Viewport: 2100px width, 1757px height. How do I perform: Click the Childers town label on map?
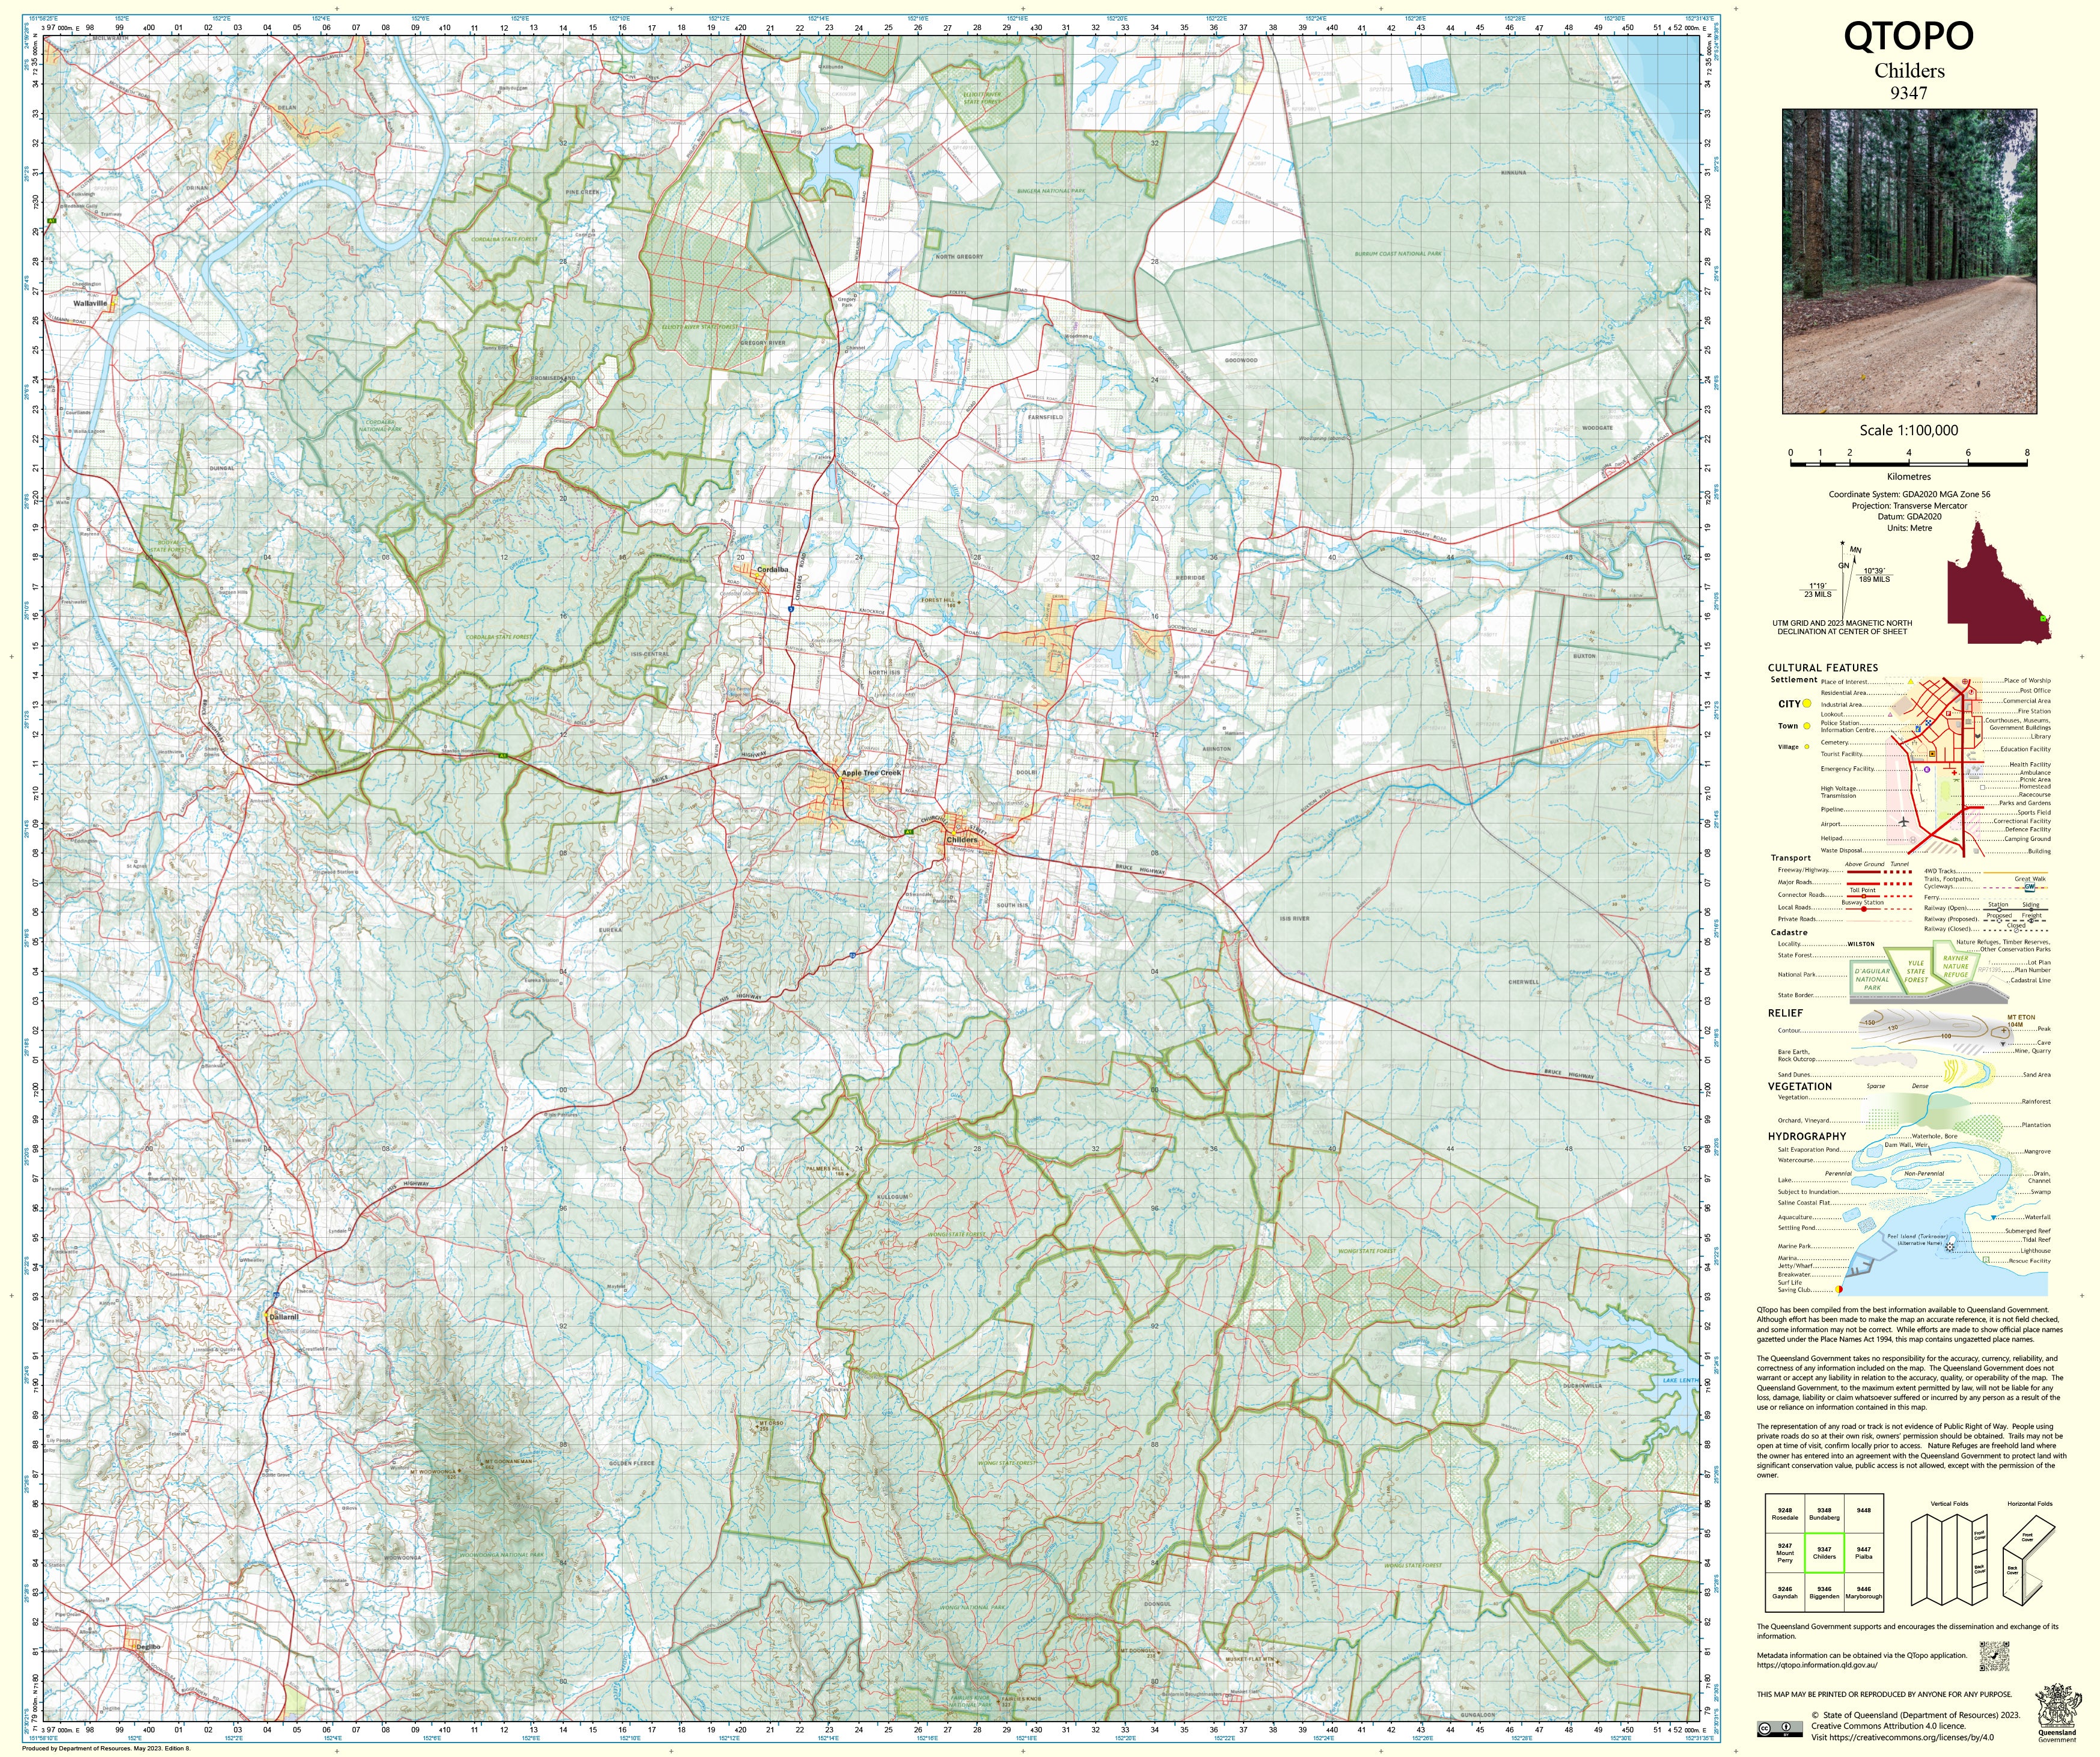click(962, 840)
